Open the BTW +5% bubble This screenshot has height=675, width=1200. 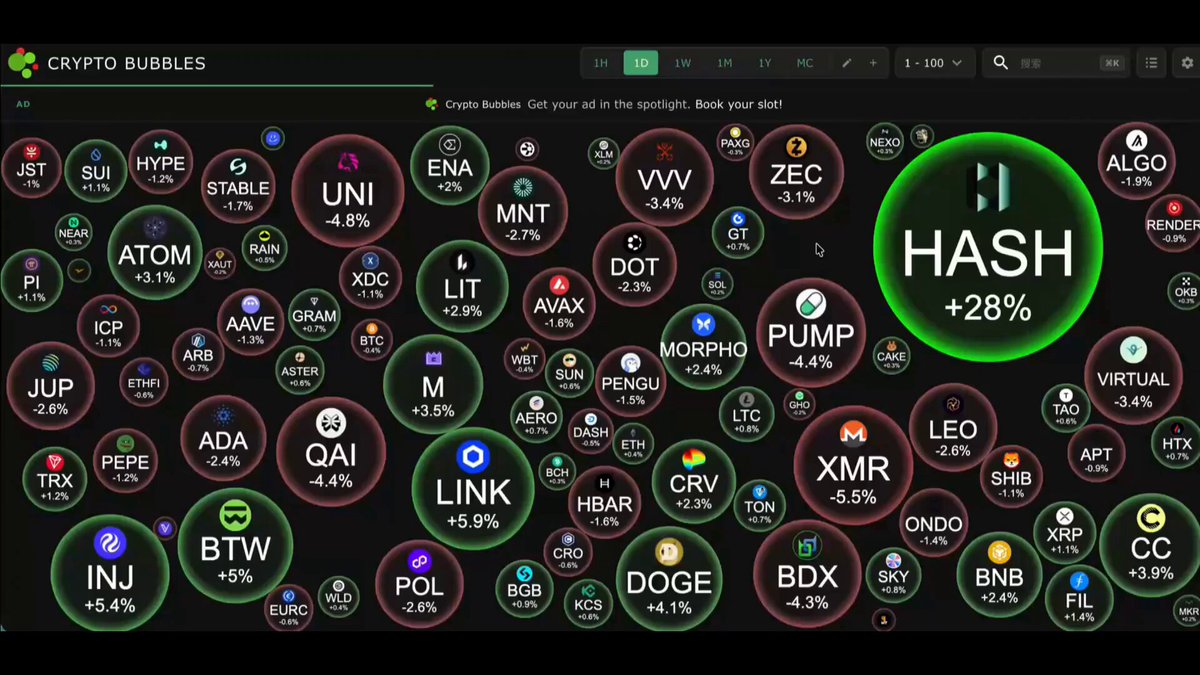(x=235, y=545)
